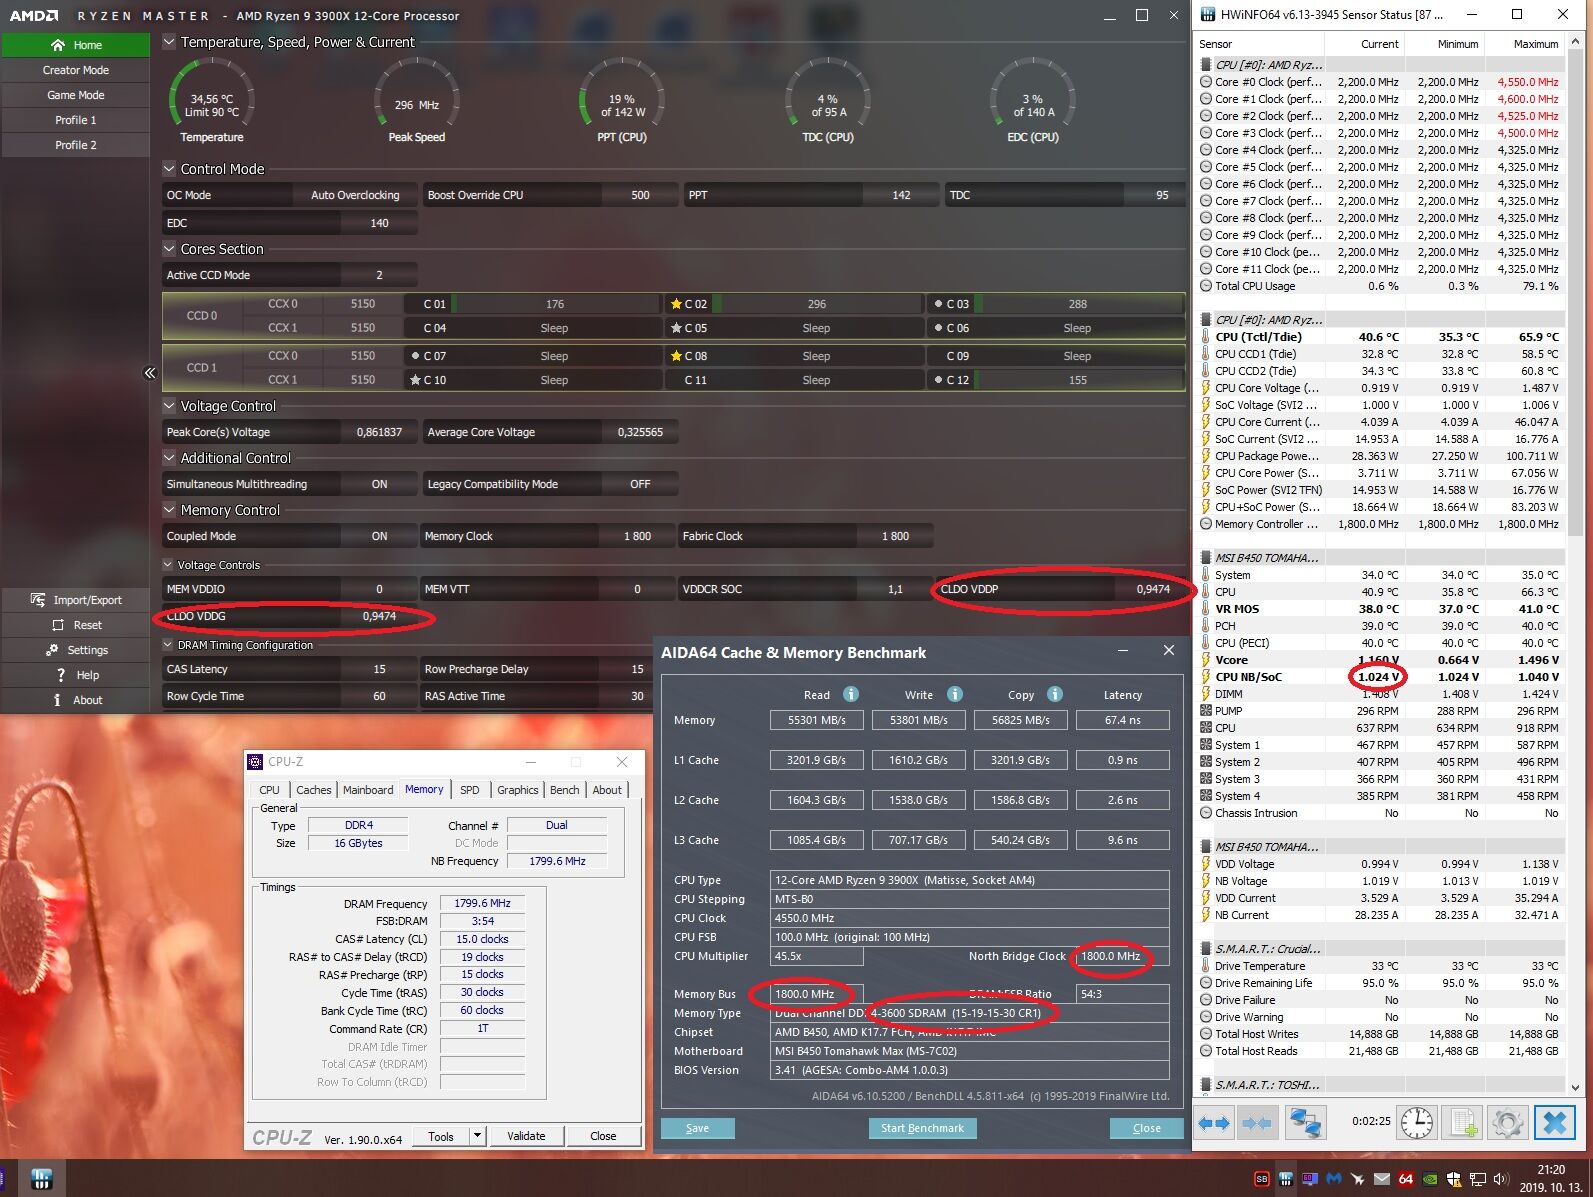Click Close button in AIDA64 benchmark
1593x1197 pixels.
point(1146,1128)
